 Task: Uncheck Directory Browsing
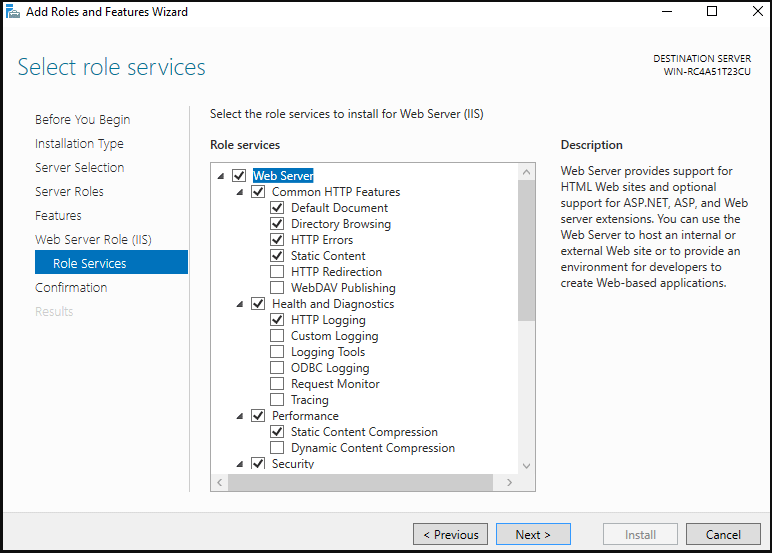277,224
